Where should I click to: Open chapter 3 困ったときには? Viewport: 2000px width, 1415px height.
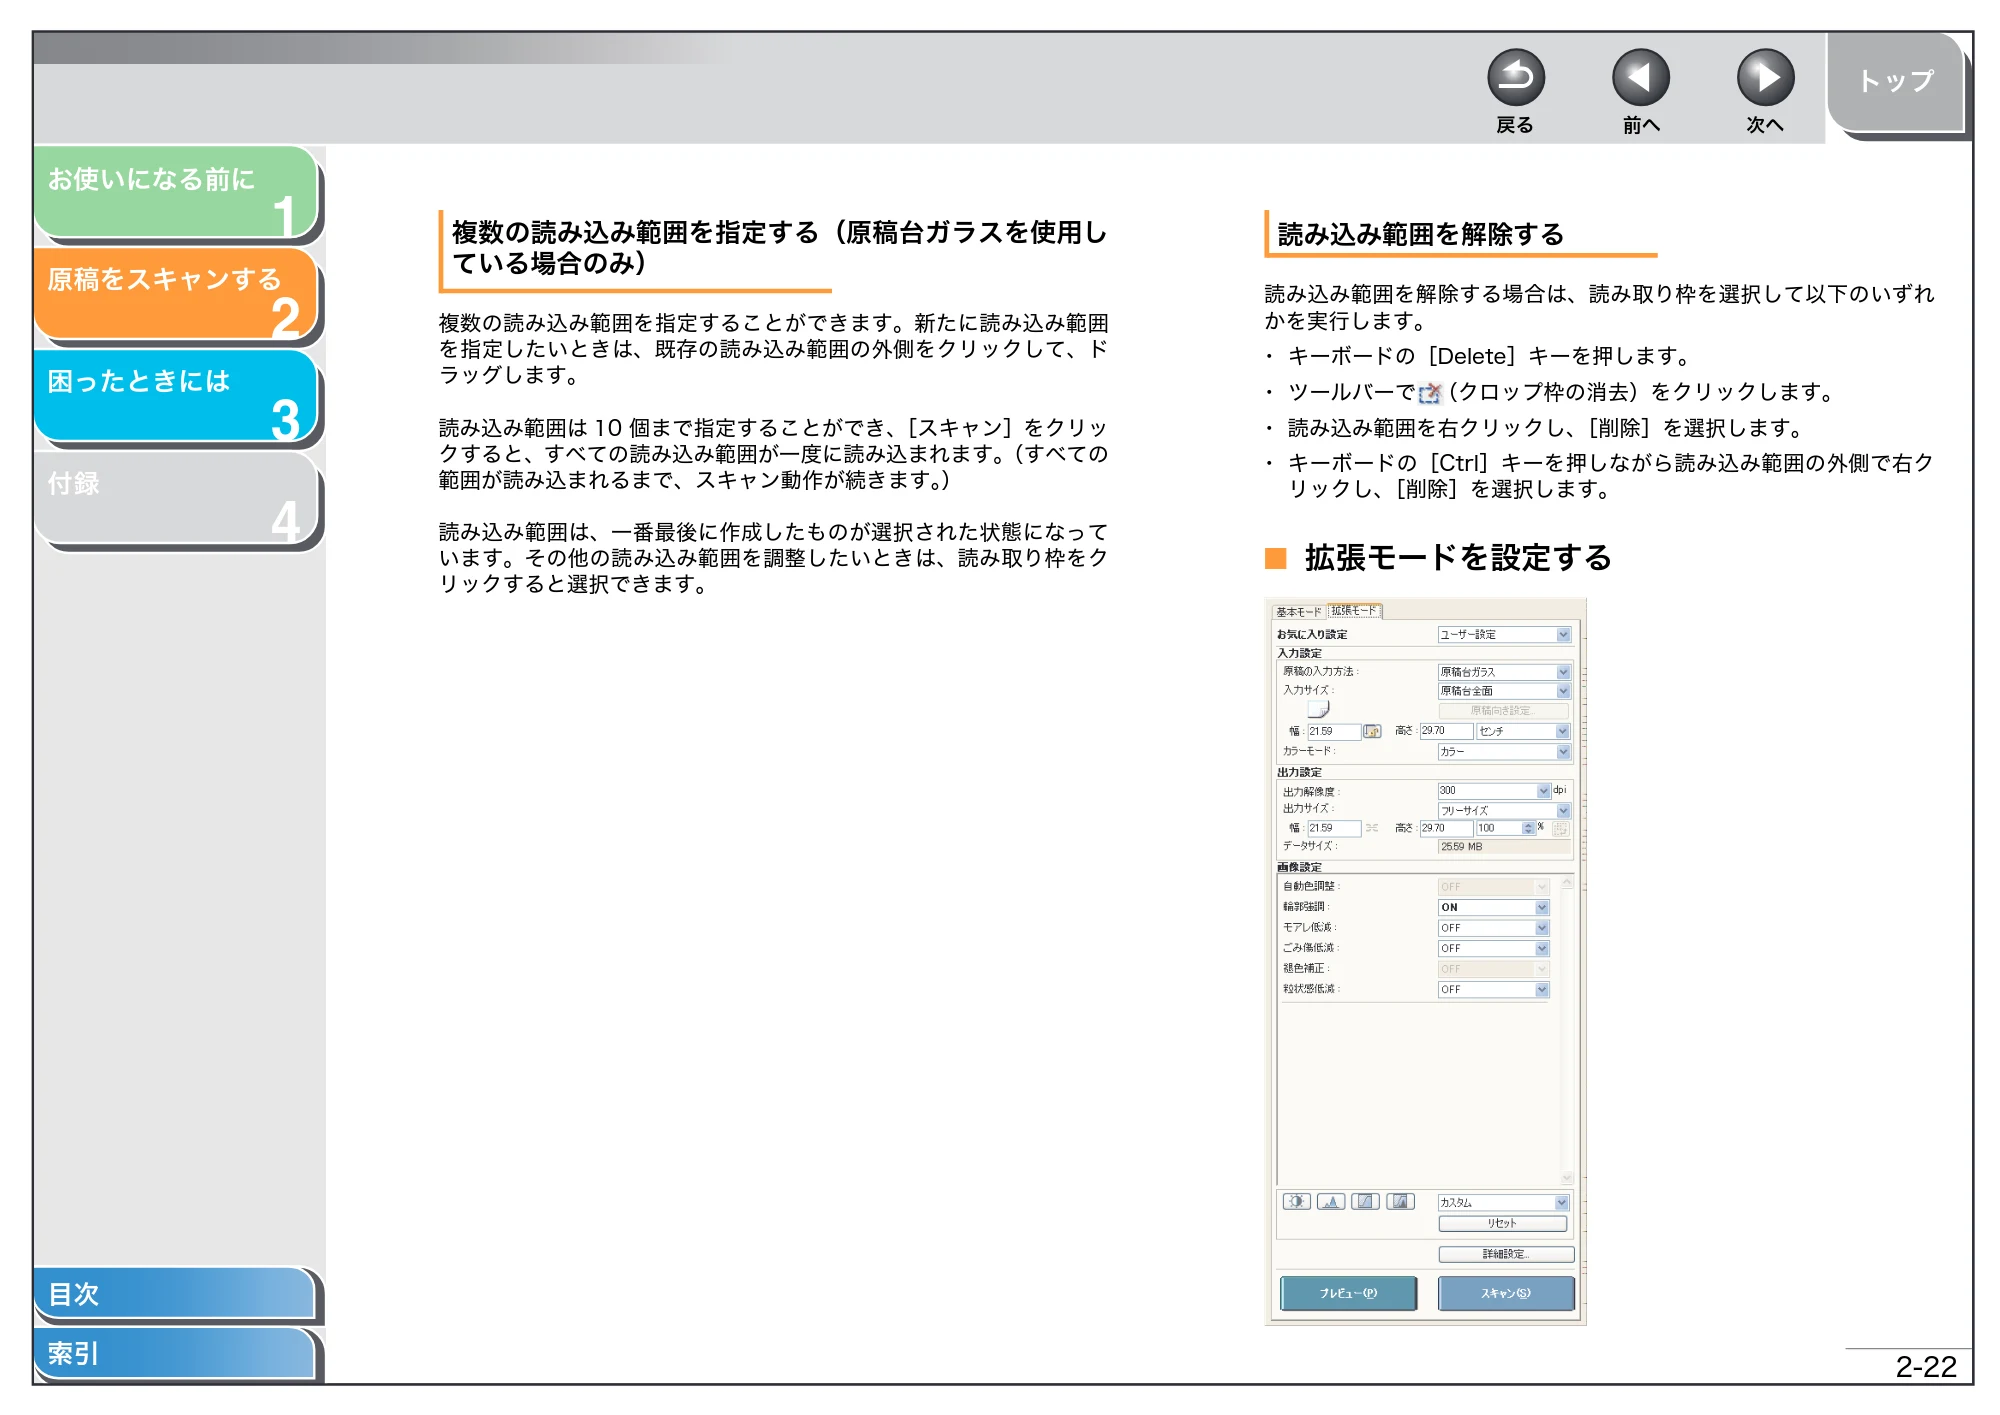[x=176, y=396]
